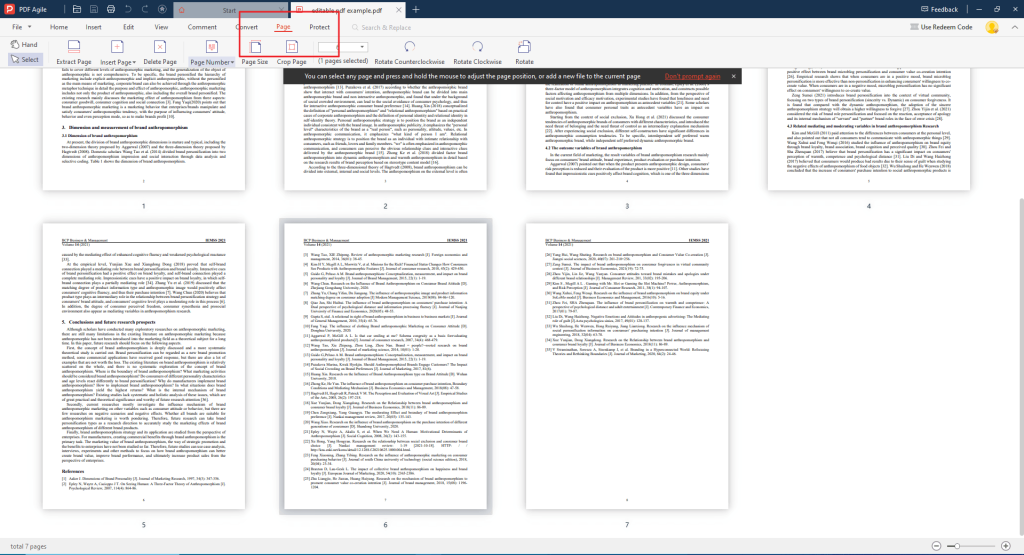Viewport: 1024px width, 555px height.
Task: Click the Insert Page icon
Action: [x=117, y=47]
